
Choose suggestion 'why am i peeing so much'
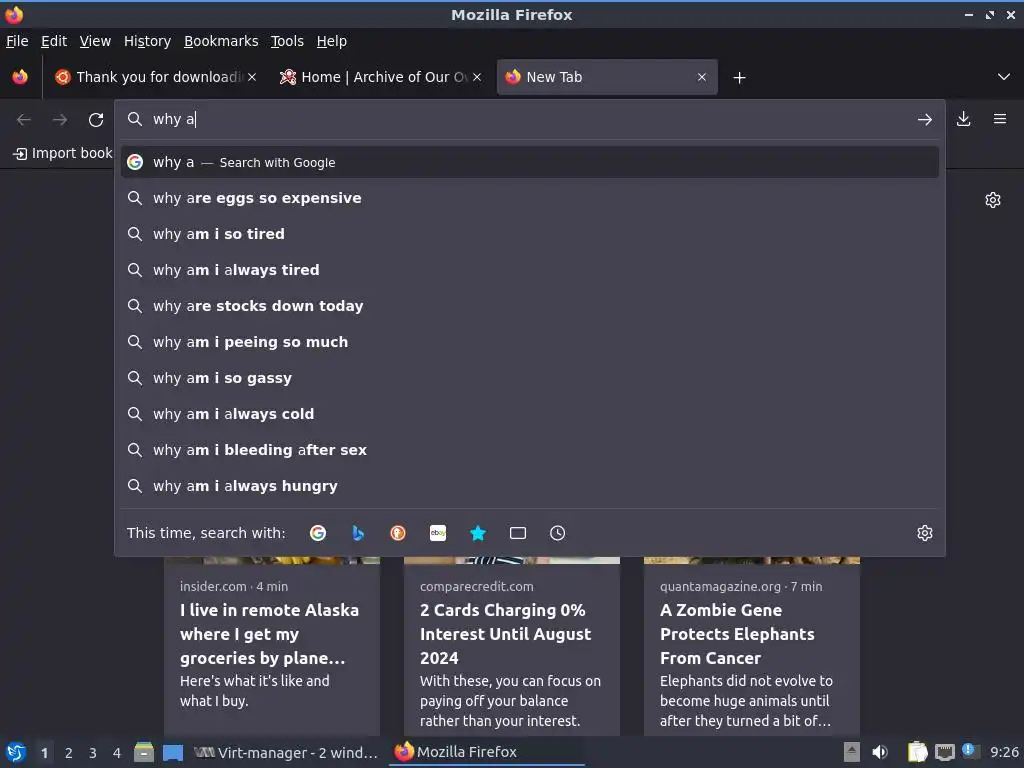click(530, 342)
